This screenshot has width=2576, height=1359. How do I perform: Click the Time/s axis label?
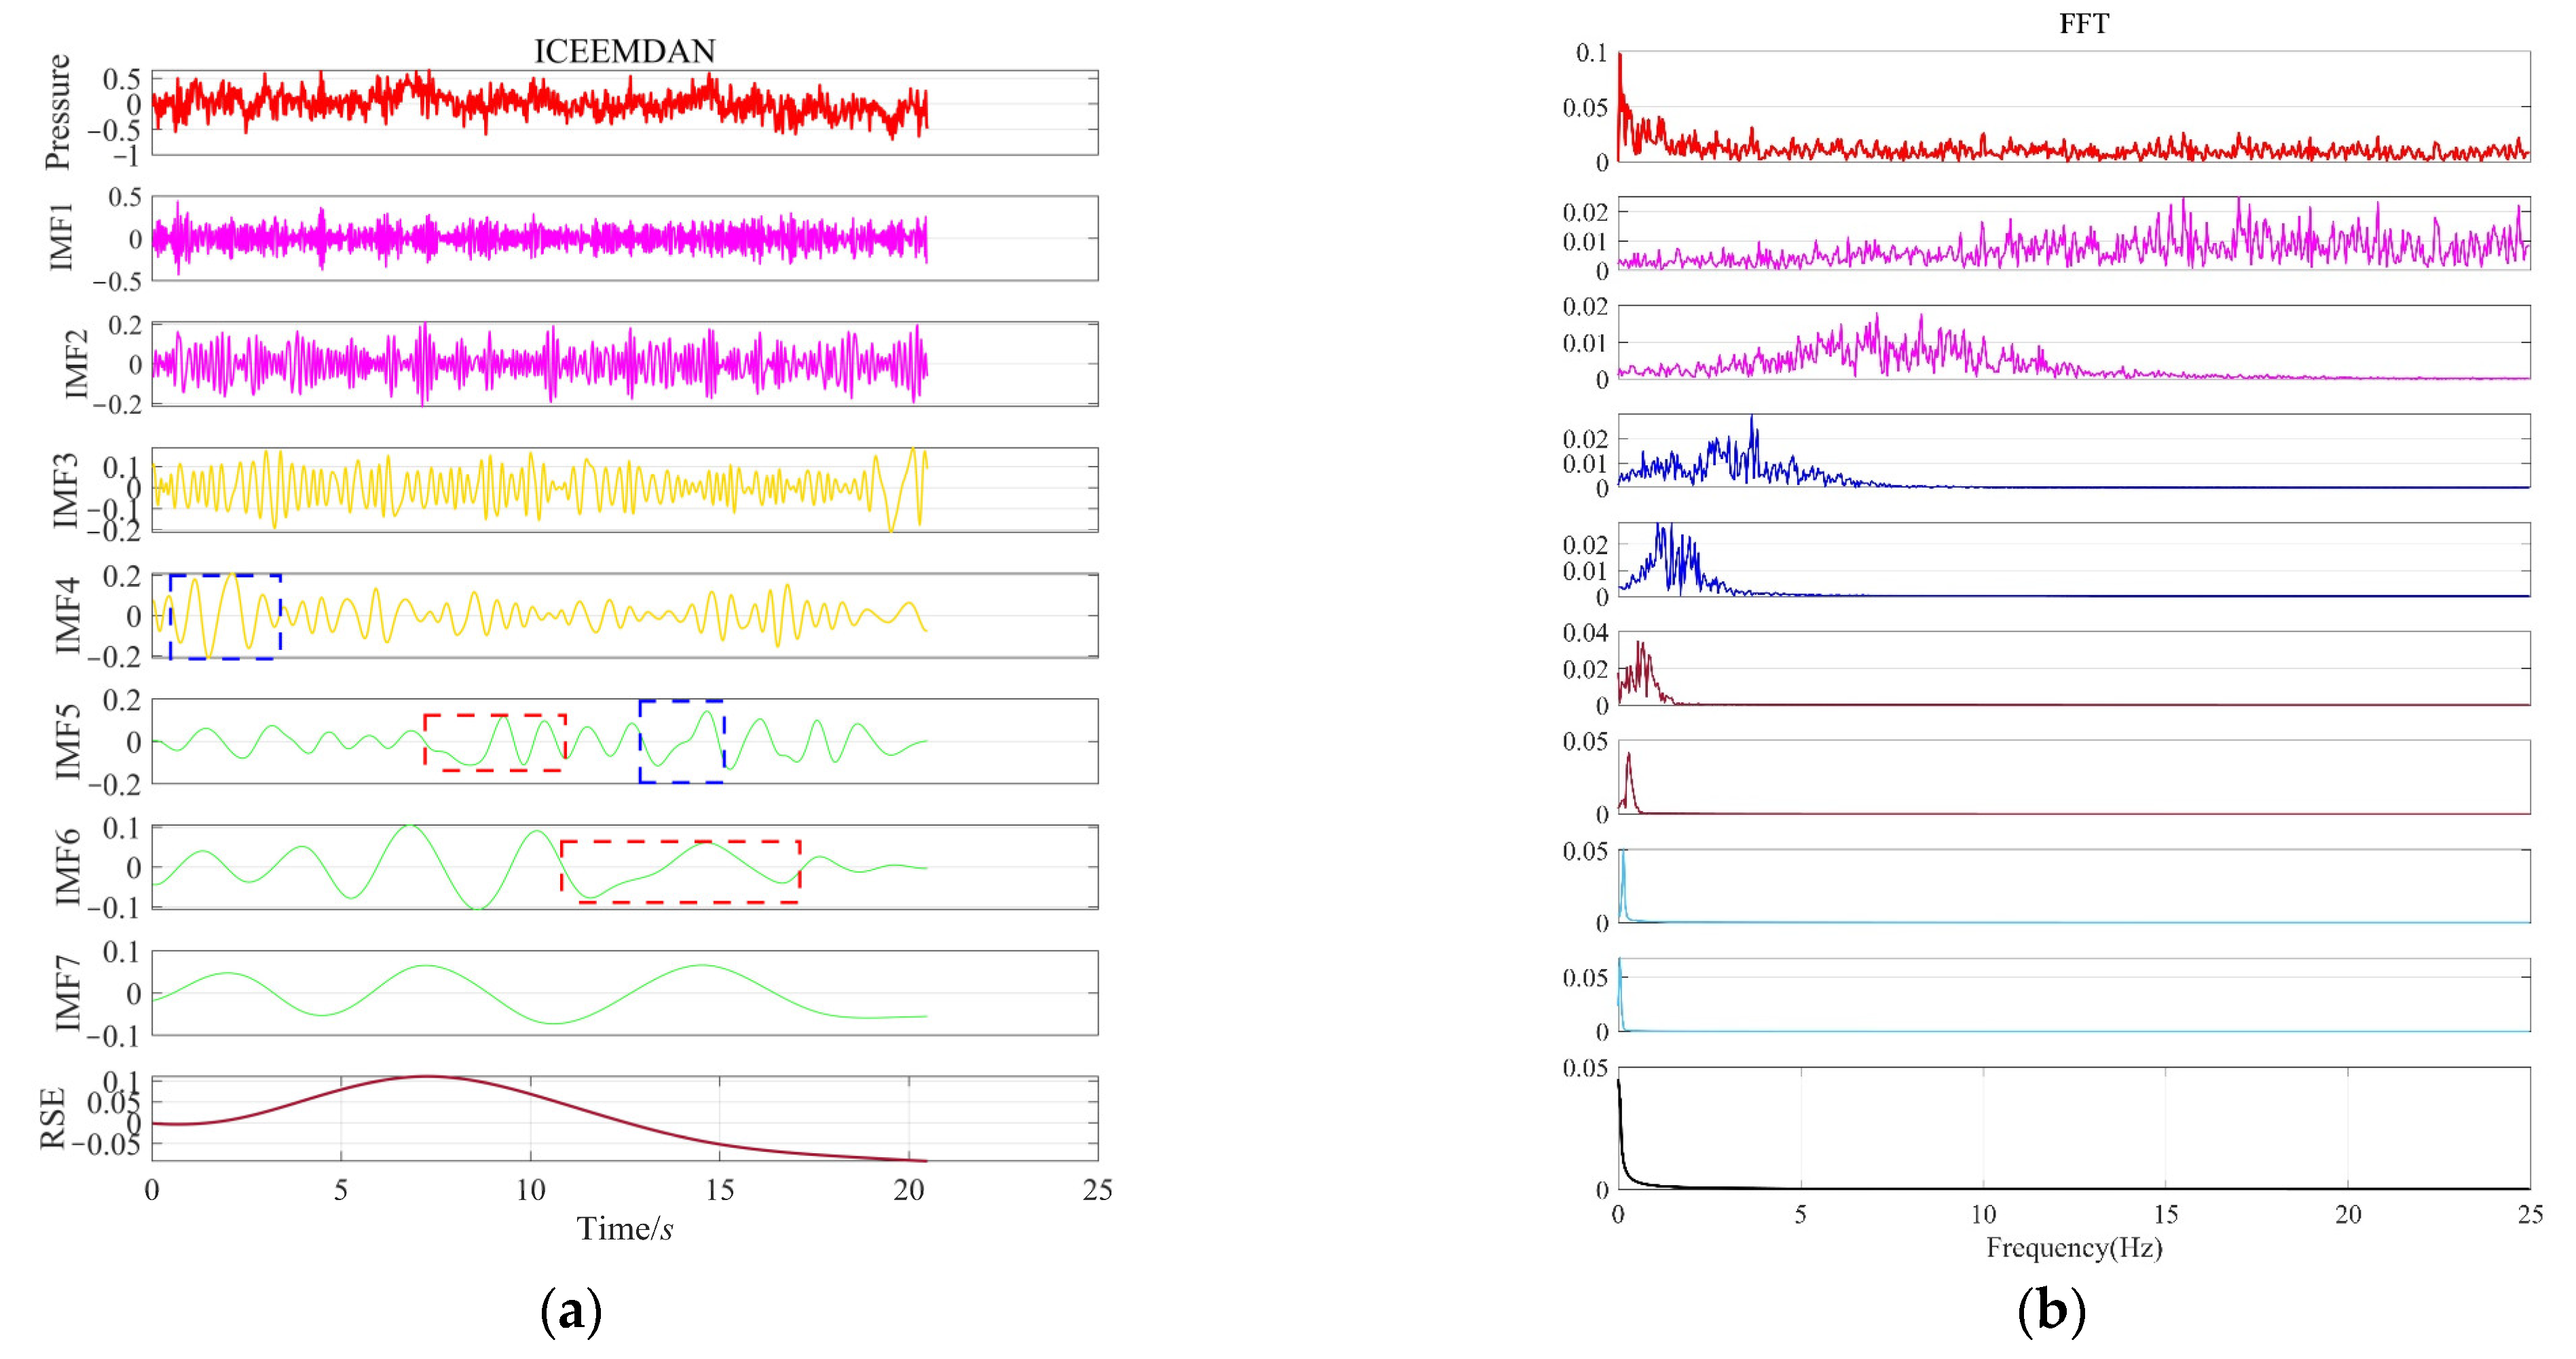click(x=625, y=1229)
